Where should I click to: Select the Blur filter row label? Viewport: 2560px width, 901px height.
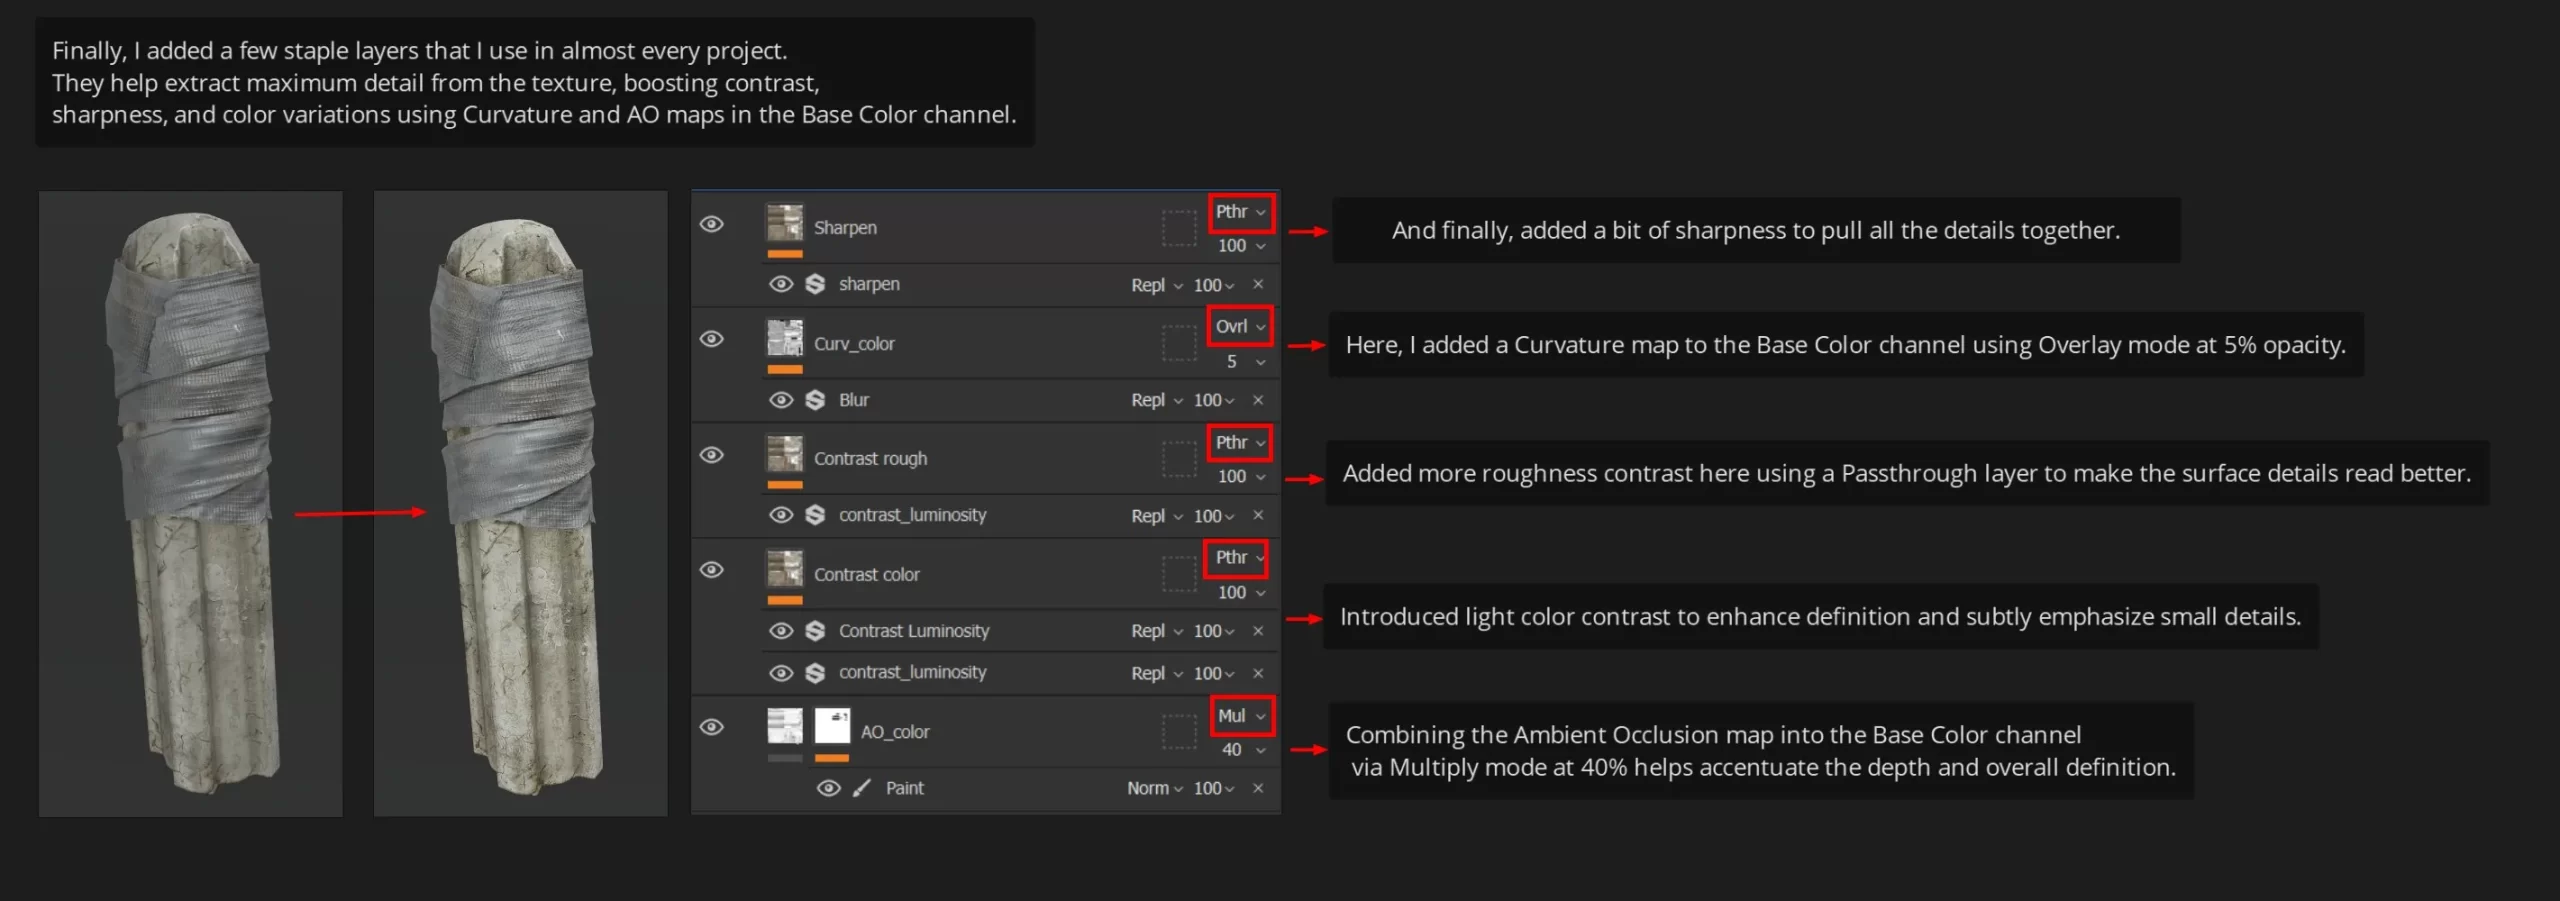click(854, 400)
